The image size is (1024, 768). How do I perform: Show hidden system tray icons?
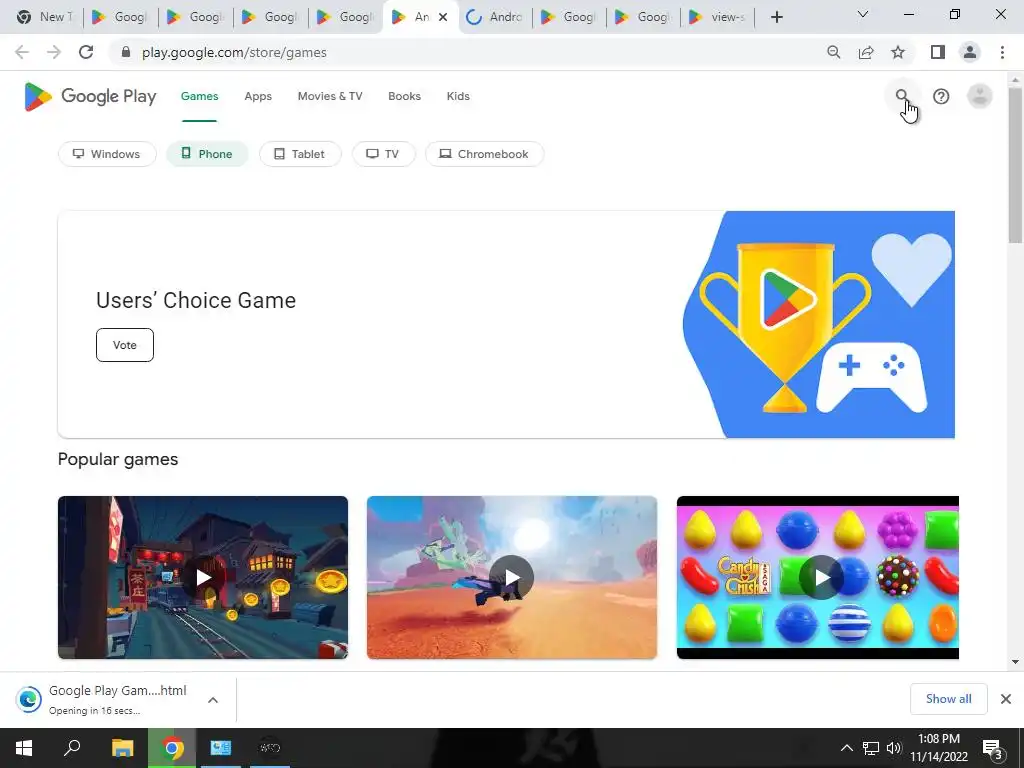click(846, 748)
